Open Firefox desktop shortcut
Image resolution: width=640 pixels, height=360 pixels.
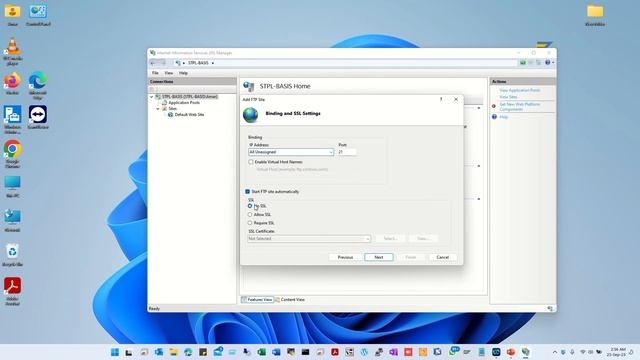tap(12, 84)
